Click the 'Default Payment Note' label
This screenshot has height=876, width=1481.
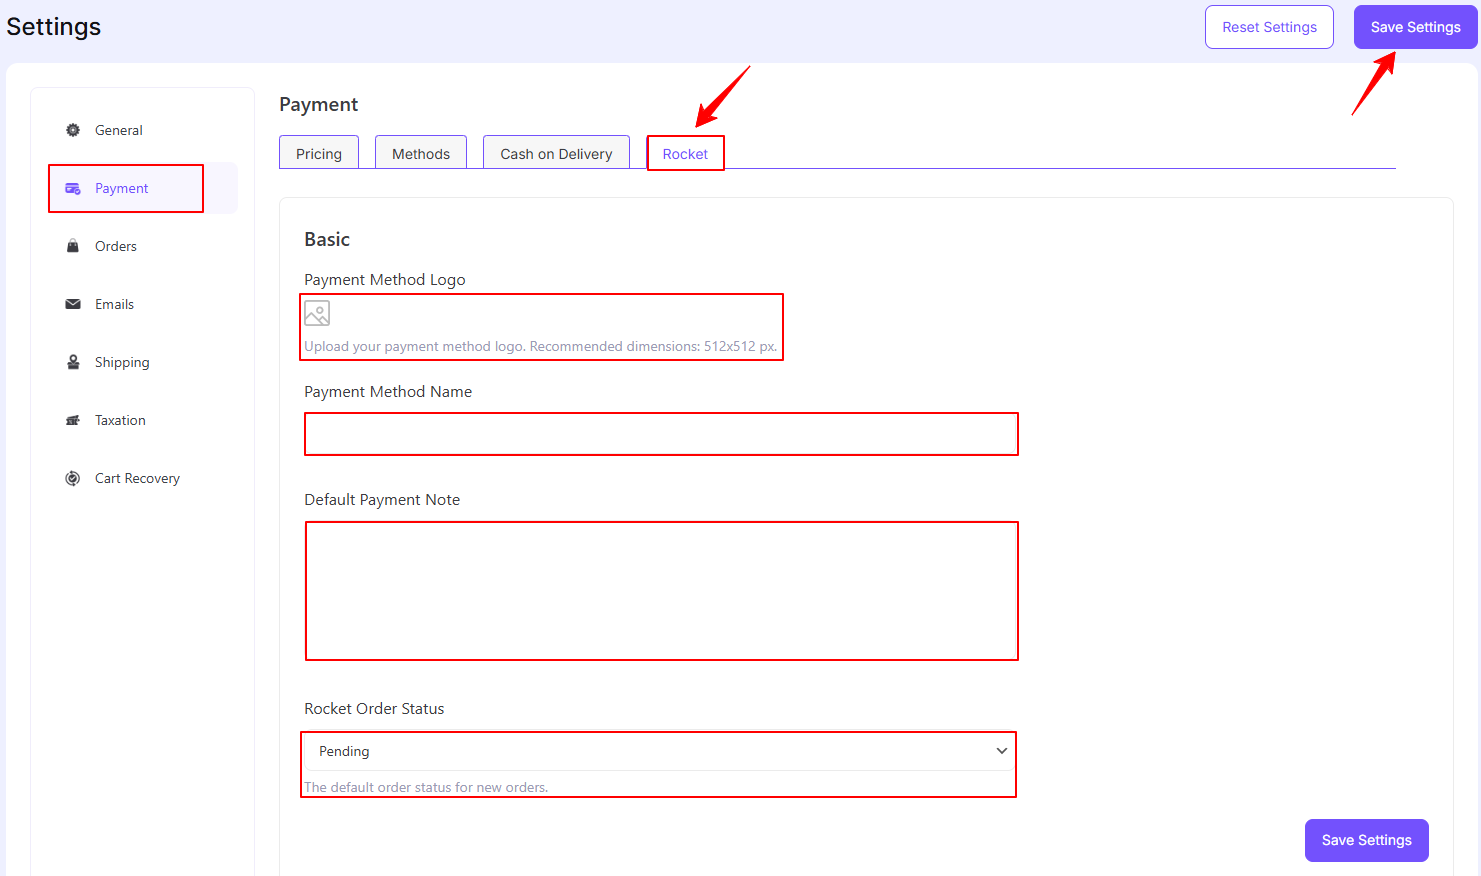[x=382, y=500]
